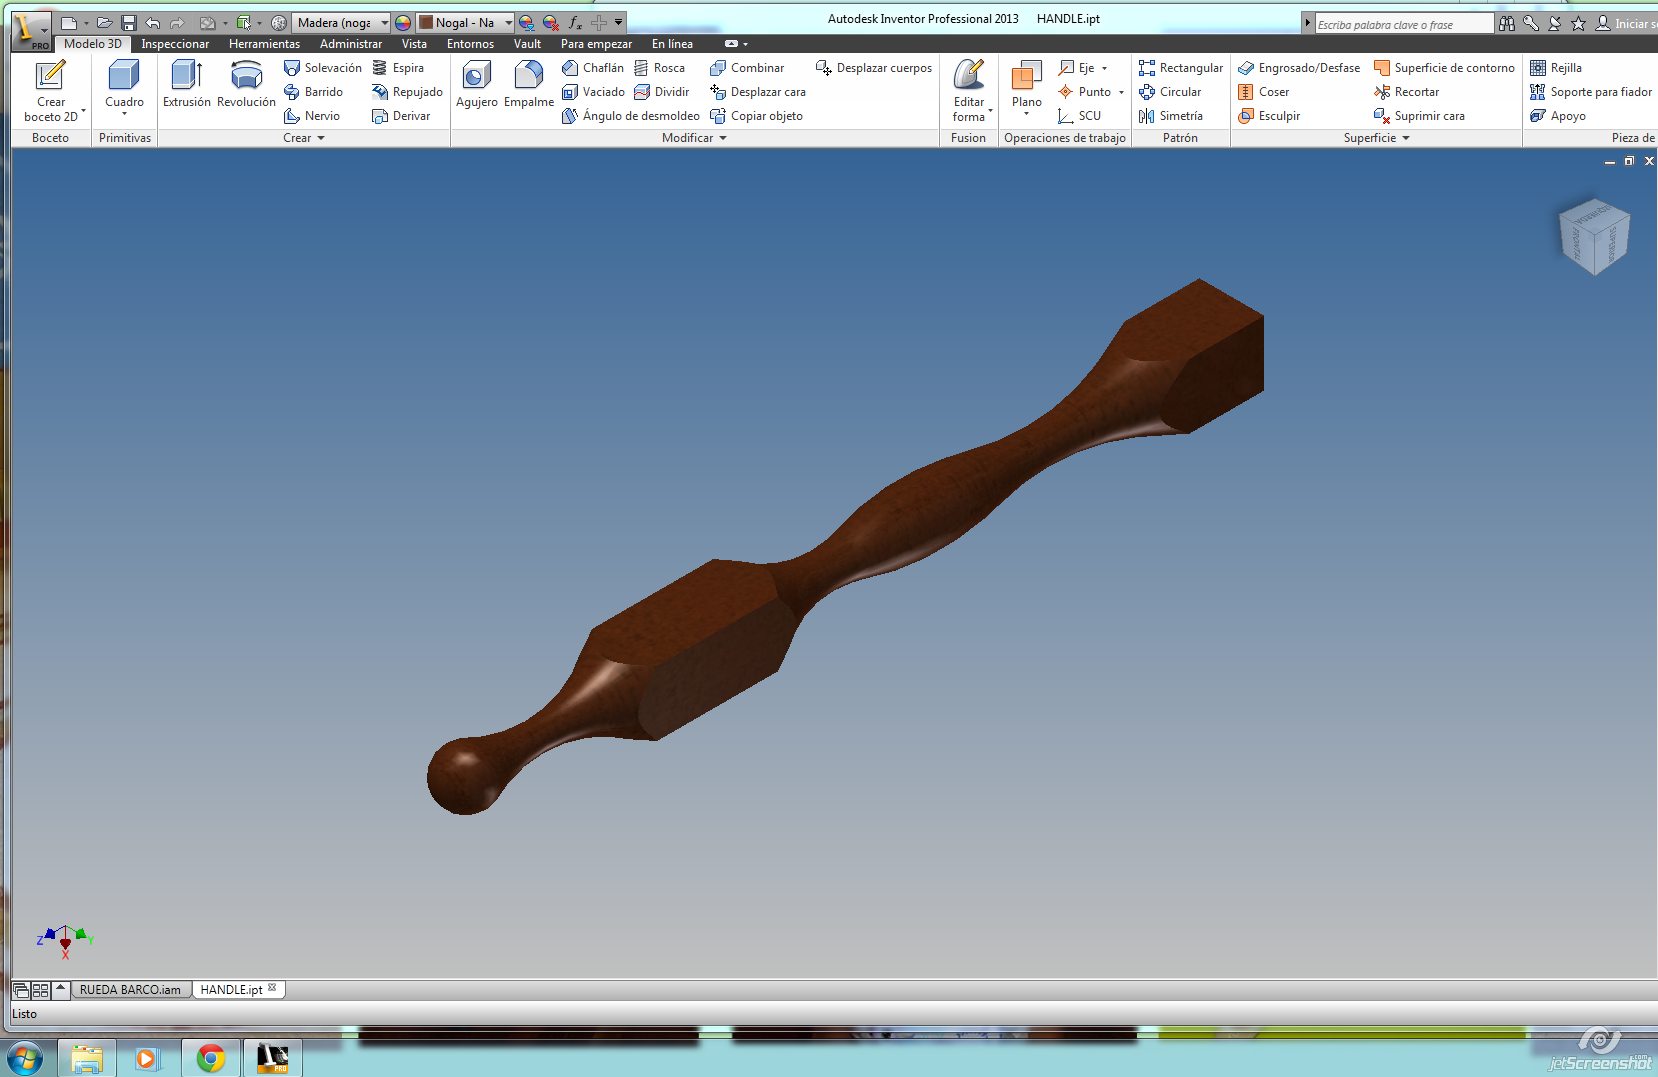This screenshot has width=1658, height=1077.
Task: Apply Simetría mirror tool
Action: (1171, 116)
